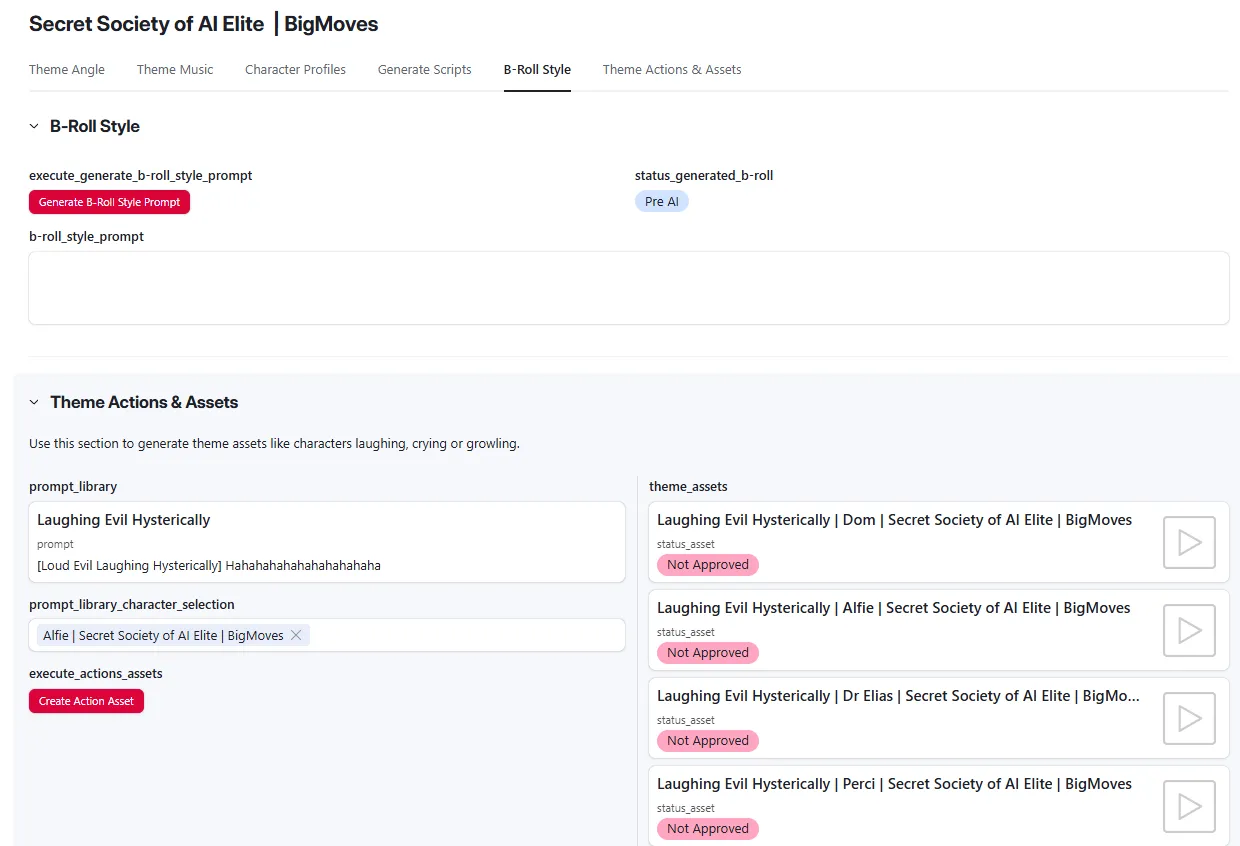The image size is (1240, 846).
Task: Remove Alfie from character selection
Action: [x=296, y=635]
